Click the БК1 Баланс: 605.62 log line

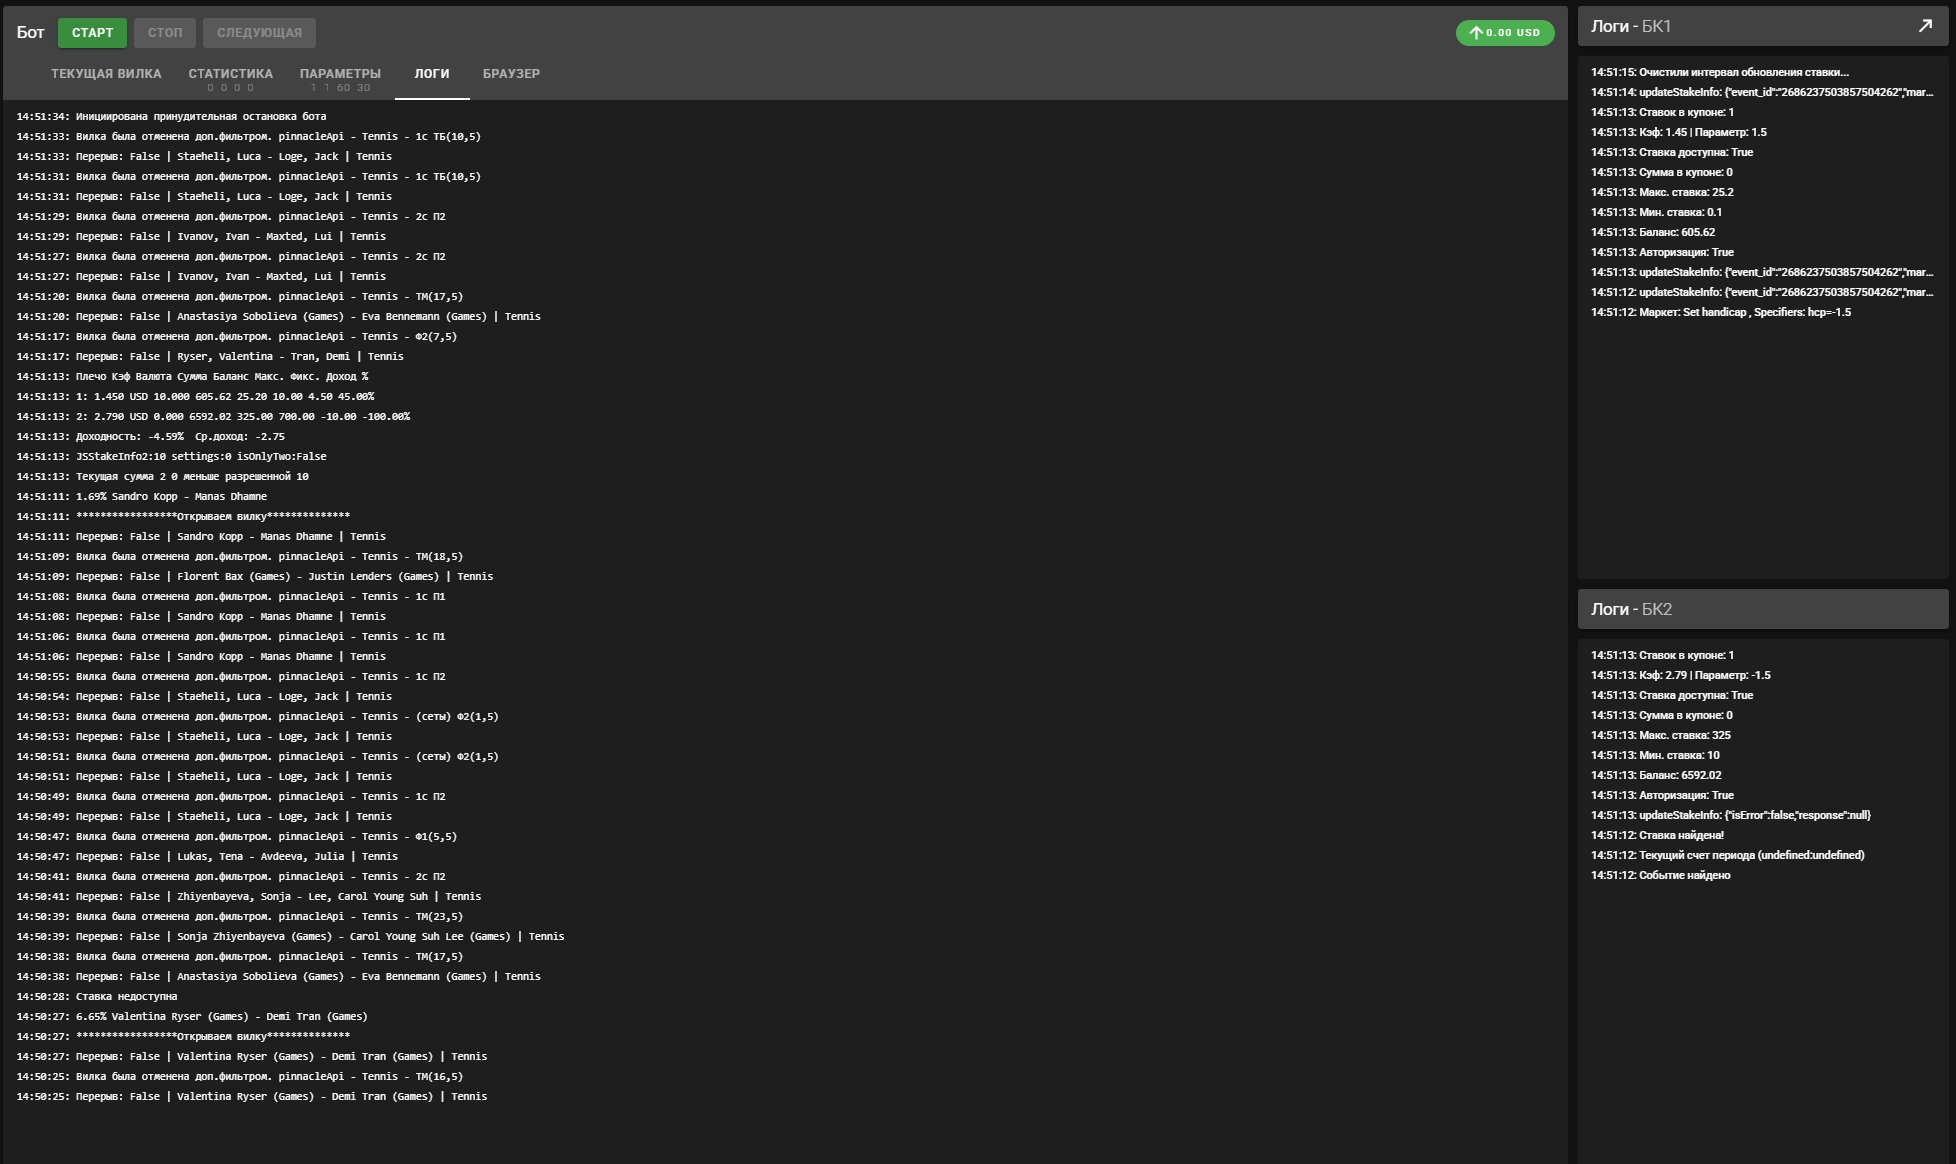click(1653, 232)
